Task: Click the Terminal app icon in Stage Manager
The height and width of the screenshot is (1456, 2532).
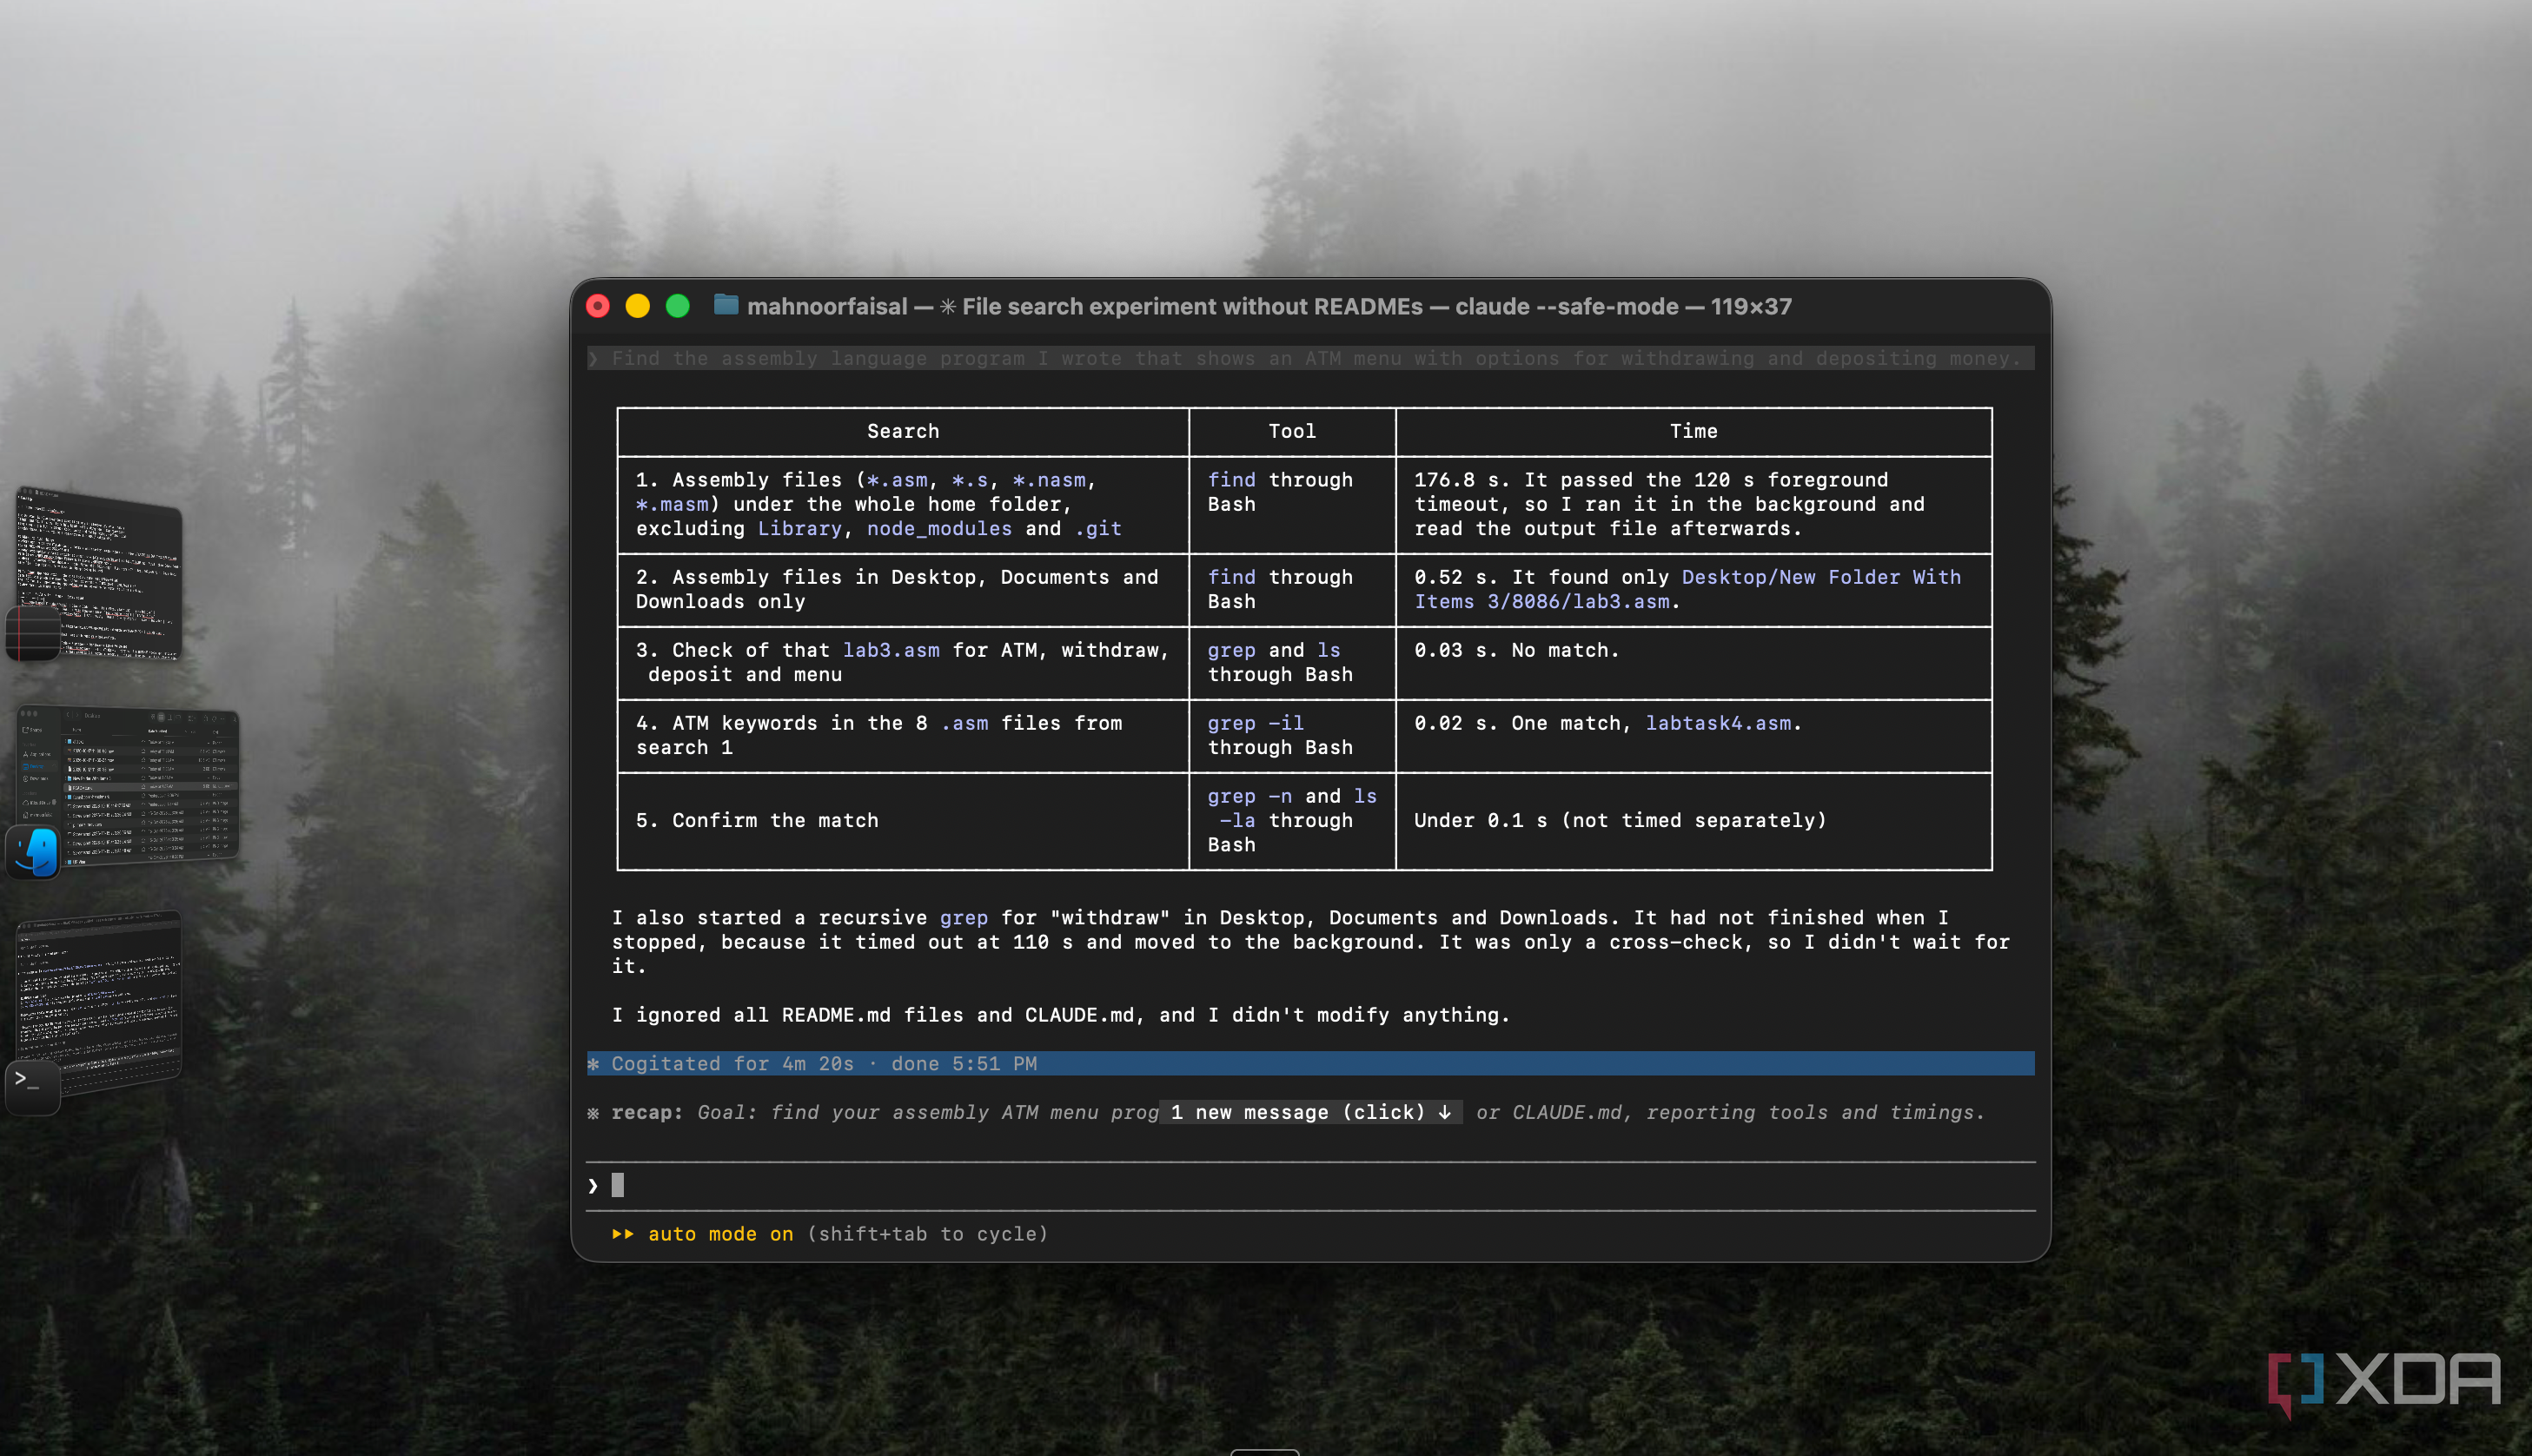Action: pos(34,1087)
